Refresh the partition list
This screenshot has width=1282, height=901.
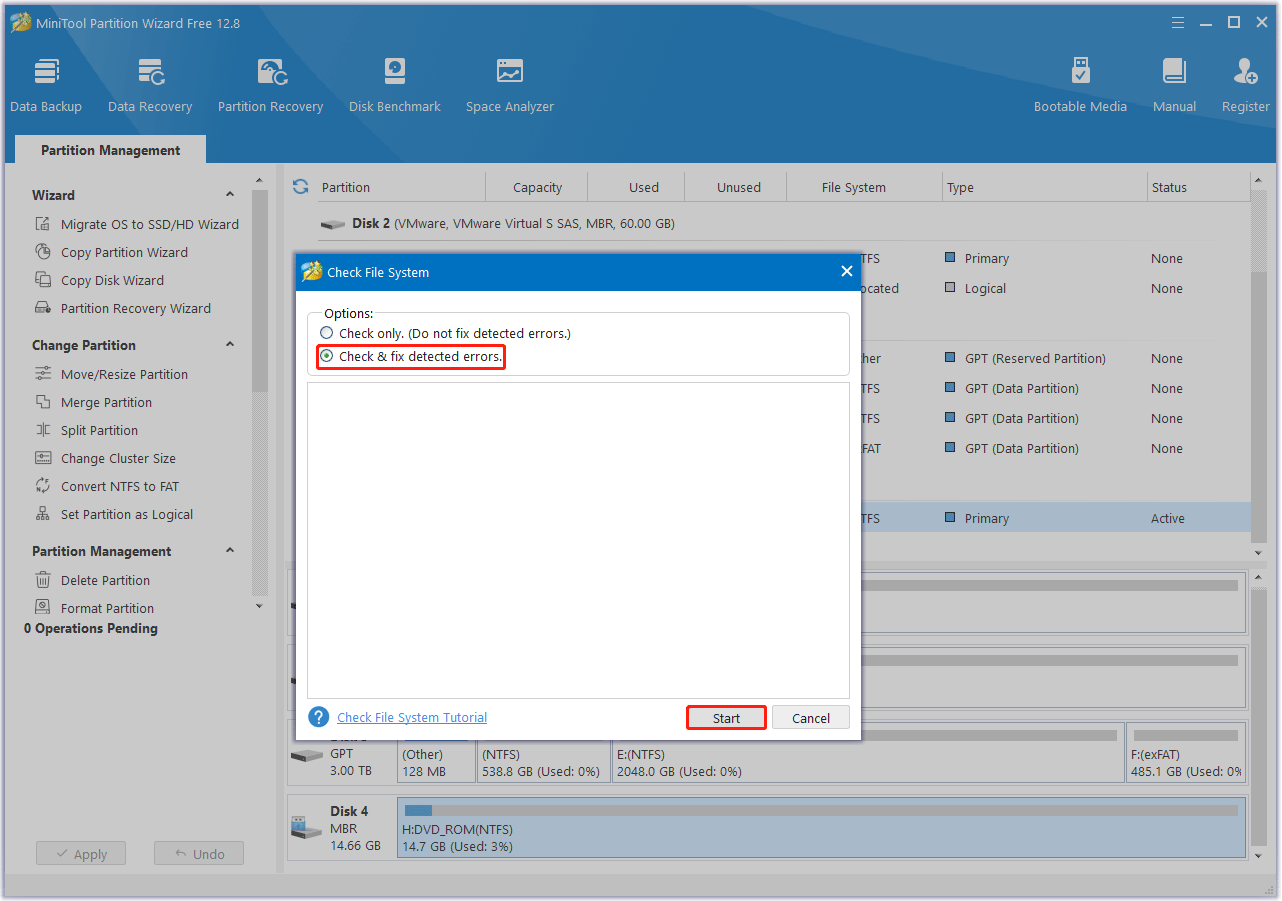(300, 187)
